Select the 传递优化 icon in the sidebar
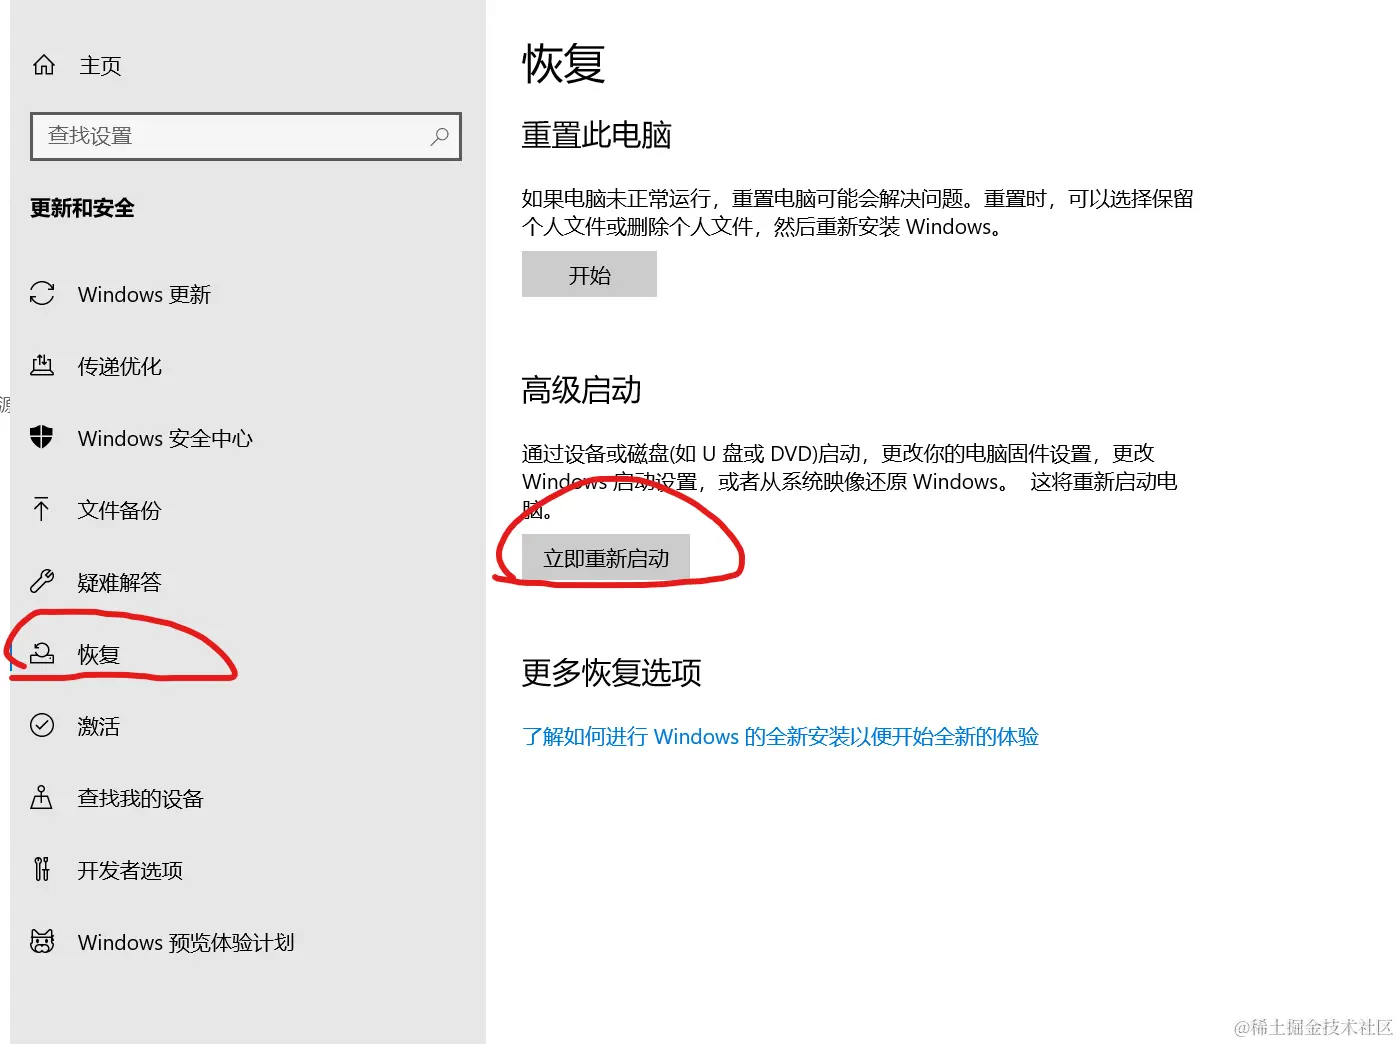Image resolution: width=1400 pixels, height=1044 pixels. tap(41, 365)
